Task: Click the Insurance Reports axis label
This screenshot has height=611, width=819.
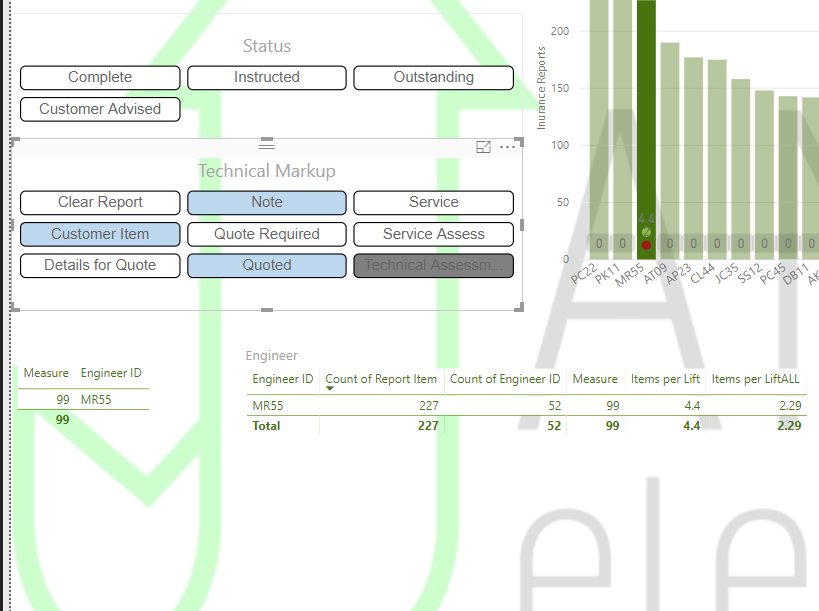Action: coord(541,88)
